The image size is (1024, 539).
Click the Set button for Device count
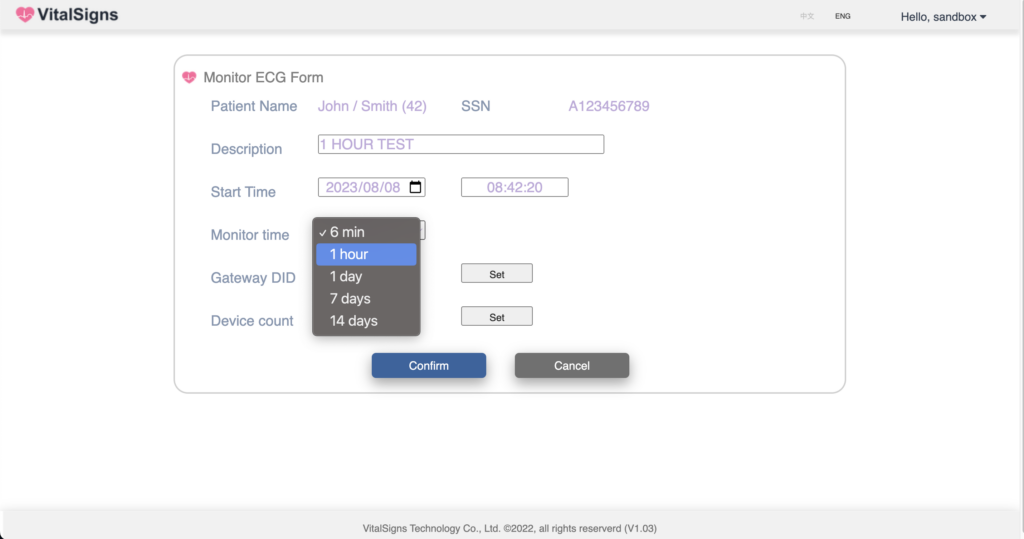pyautogui.click(x=497, y=317)
